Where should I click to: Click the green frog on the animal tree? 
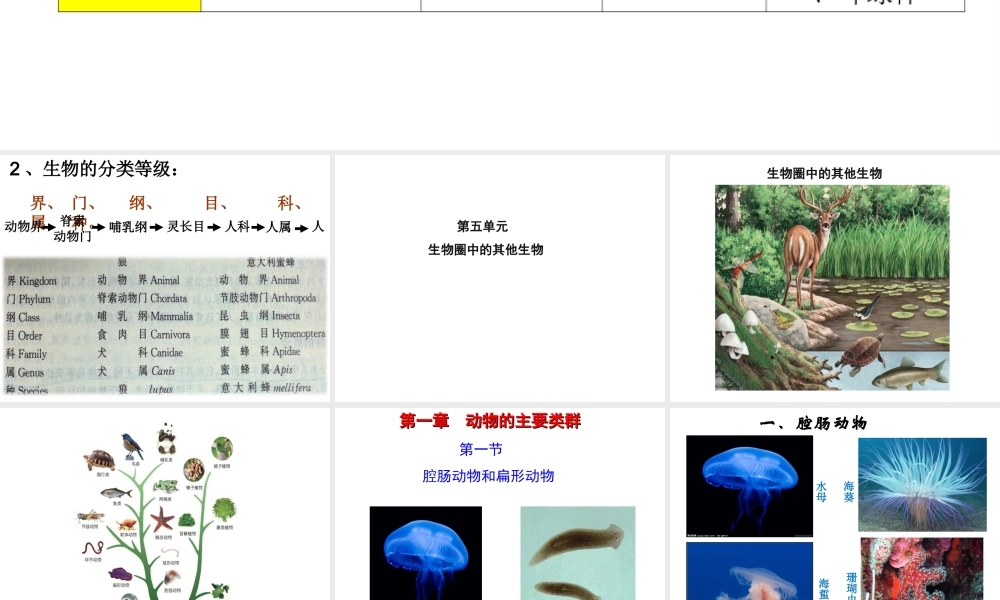[x=165, y=487]
